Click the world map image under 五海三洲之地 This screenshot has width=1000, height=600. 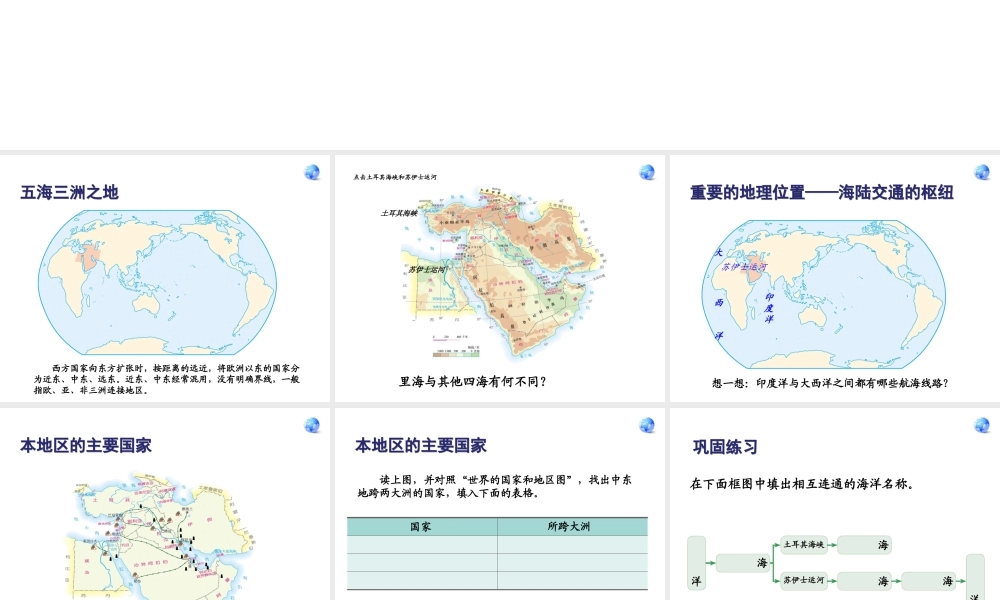[x=158, y=282]
